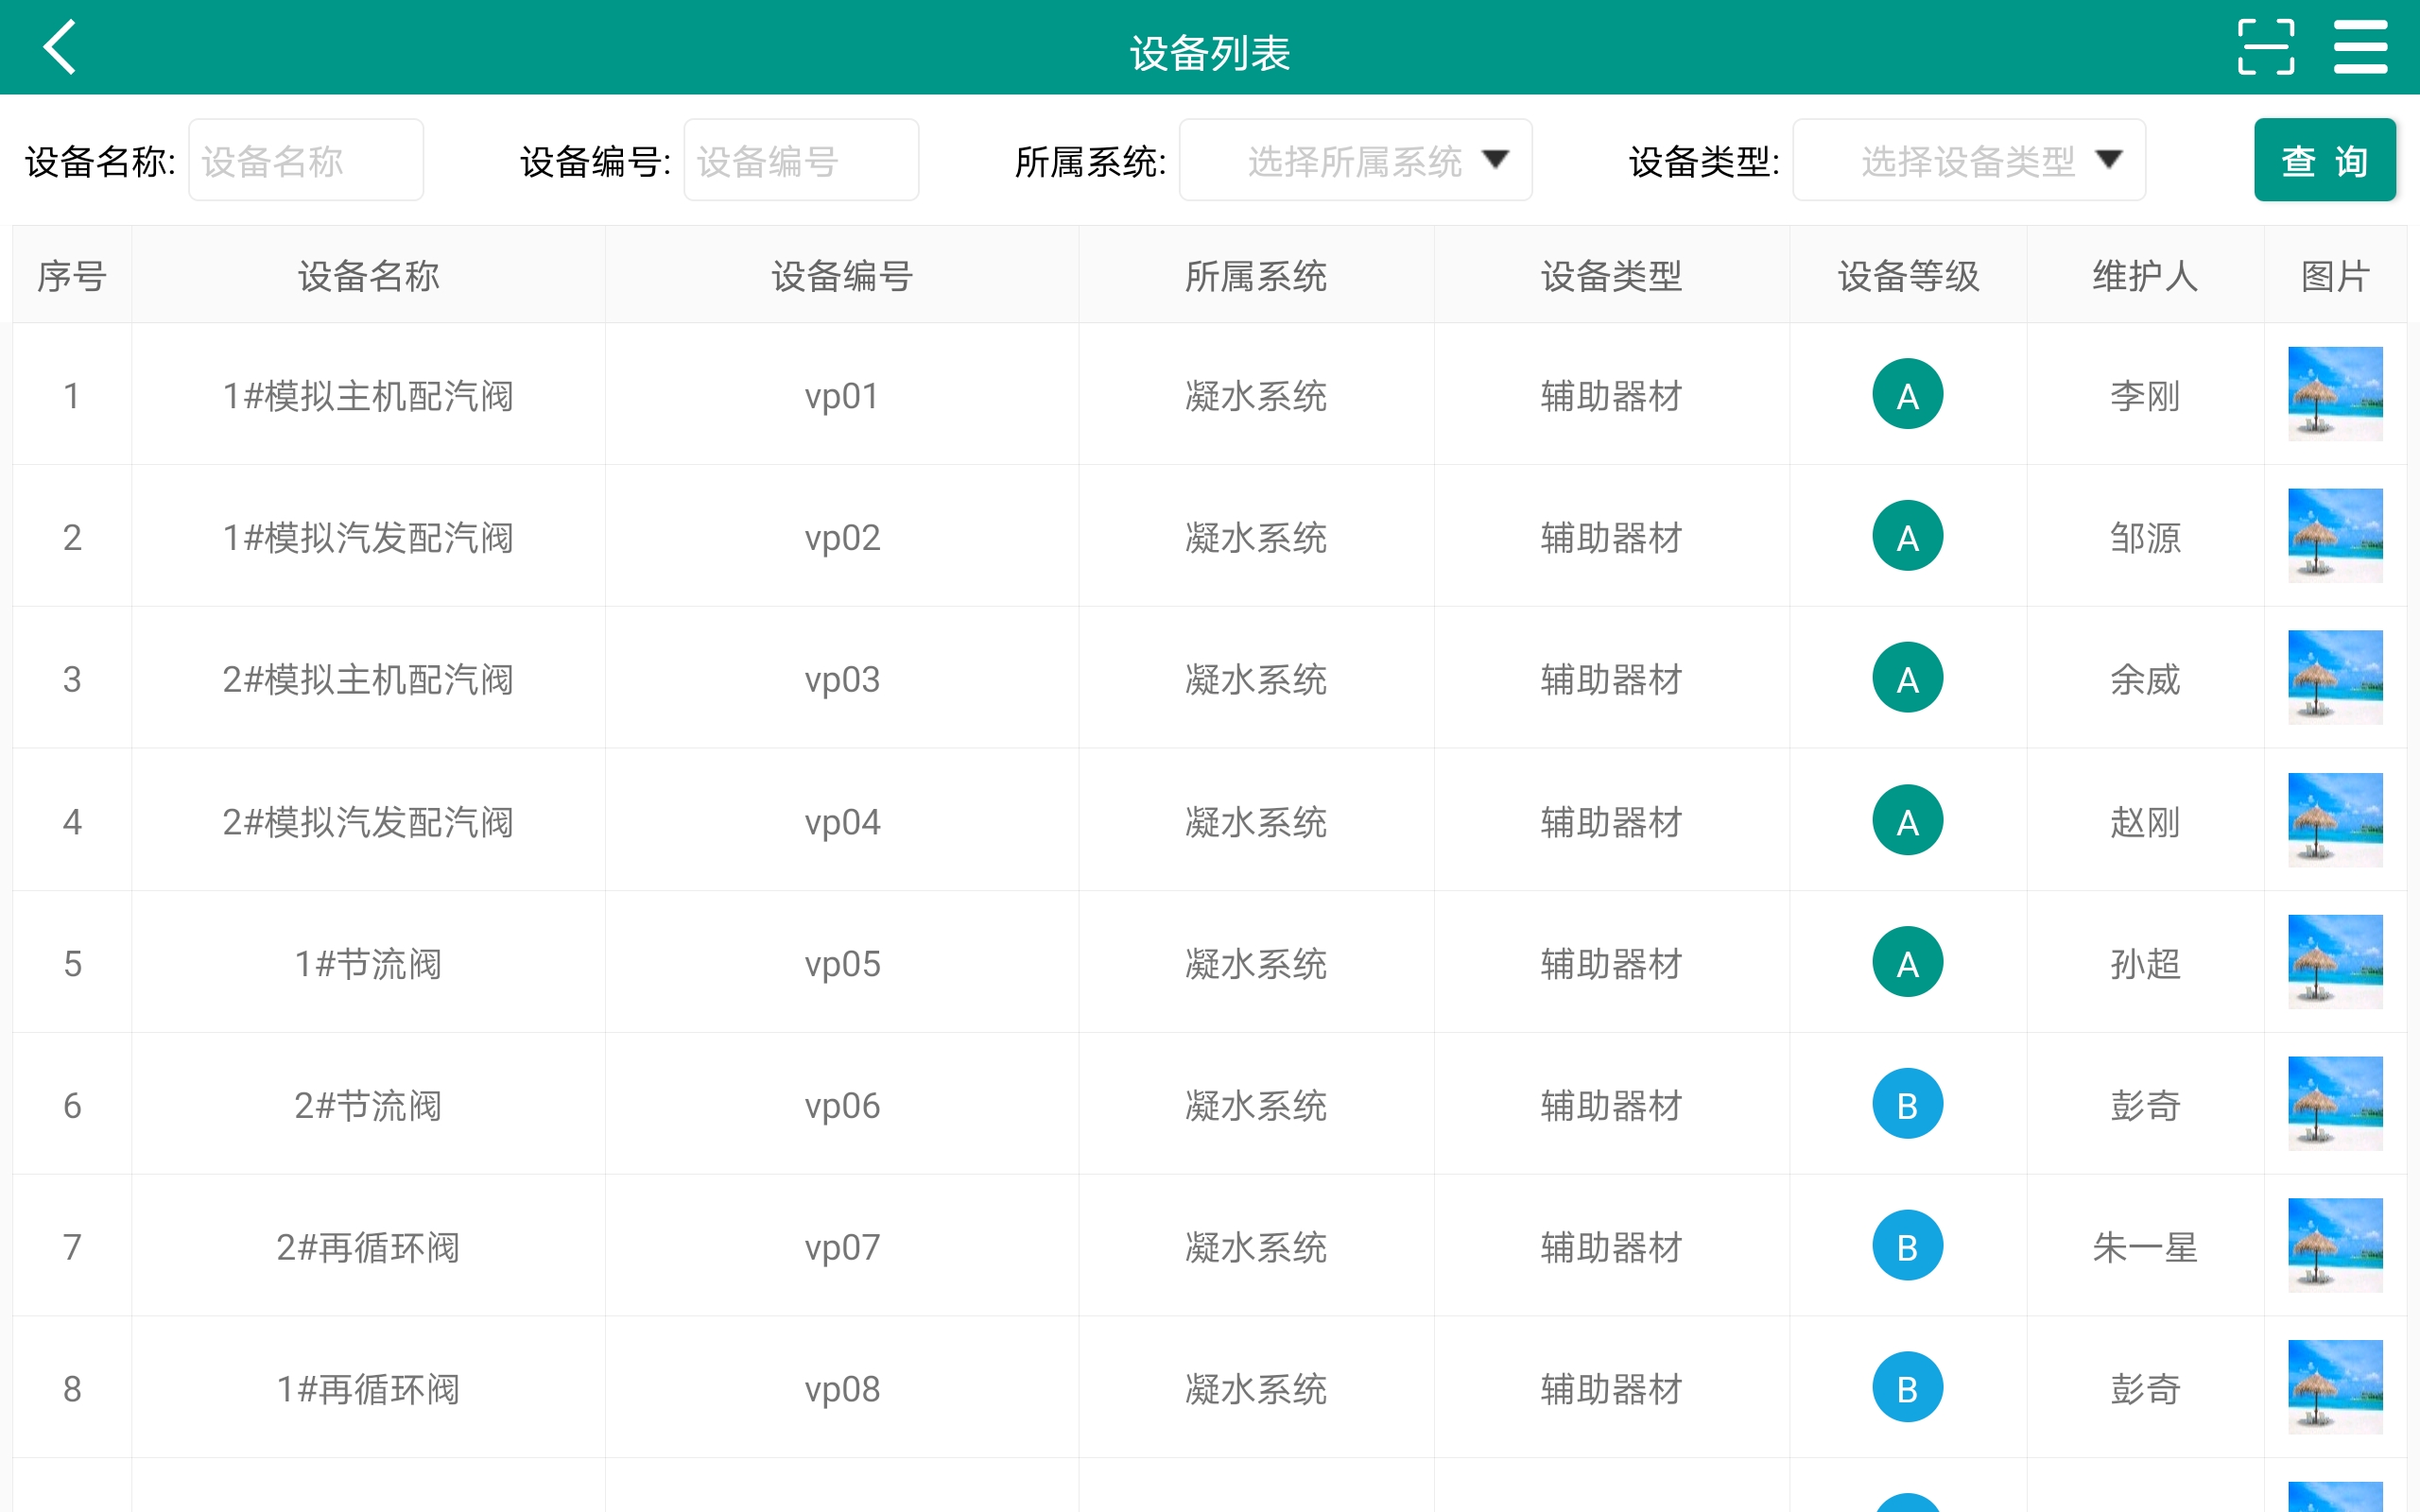Click the A grade badge for vp01
Screen dimensions: 2420x1512
(1907, 394)
